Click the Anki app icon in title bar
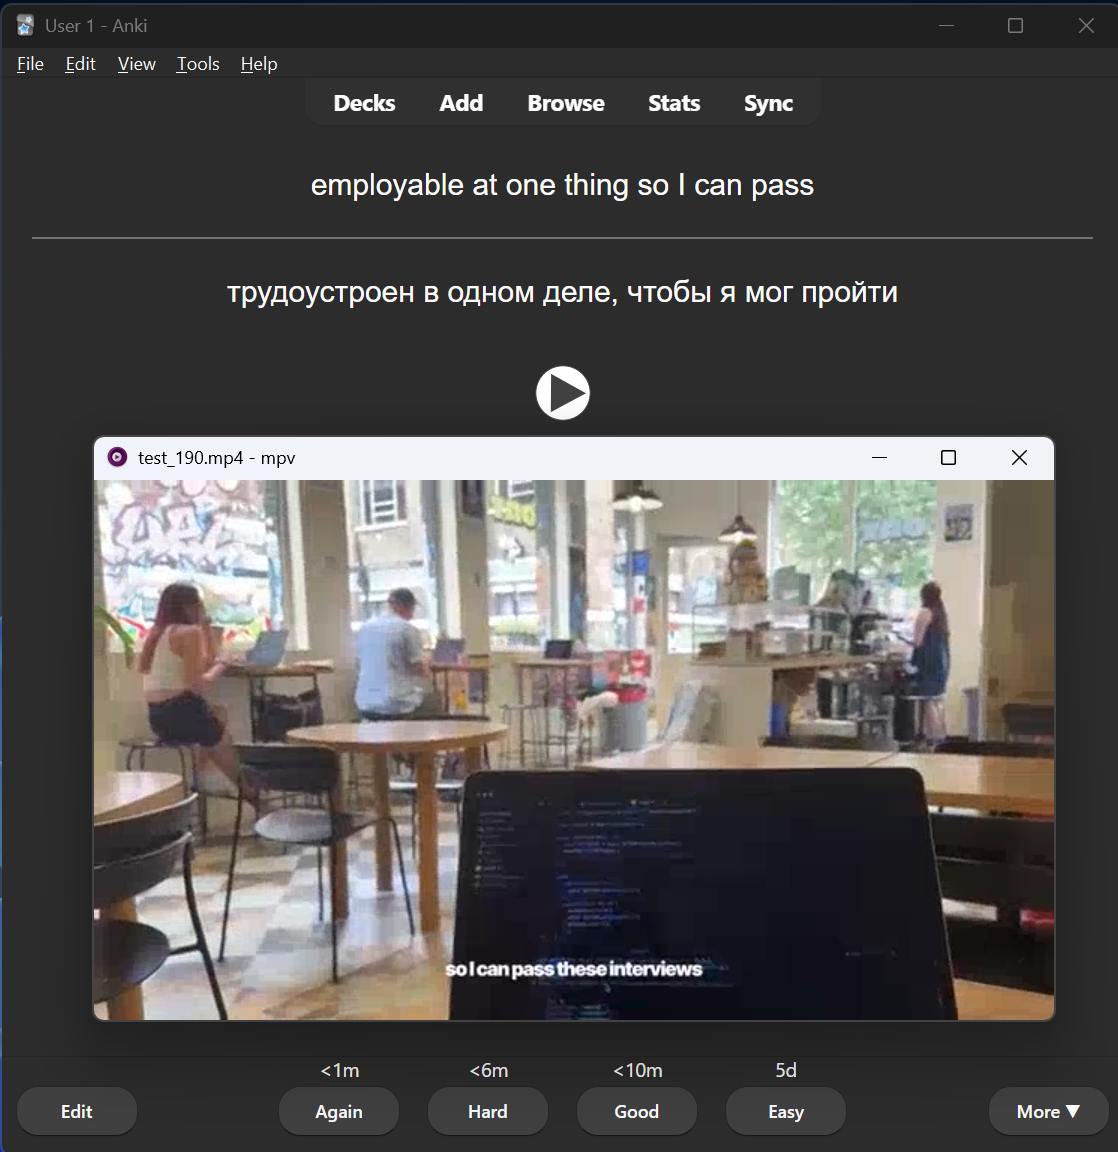This screenshot has height=1152, width=1118. pos(25,26)
